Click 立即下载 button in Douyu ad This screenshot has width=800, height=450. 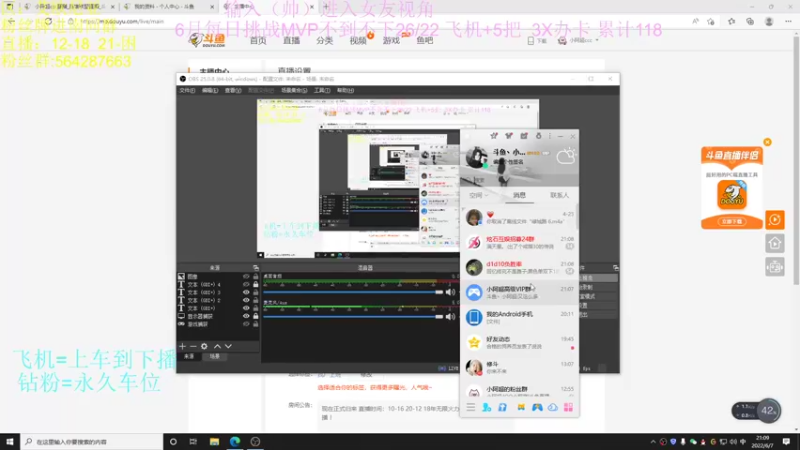click(732, 221)
